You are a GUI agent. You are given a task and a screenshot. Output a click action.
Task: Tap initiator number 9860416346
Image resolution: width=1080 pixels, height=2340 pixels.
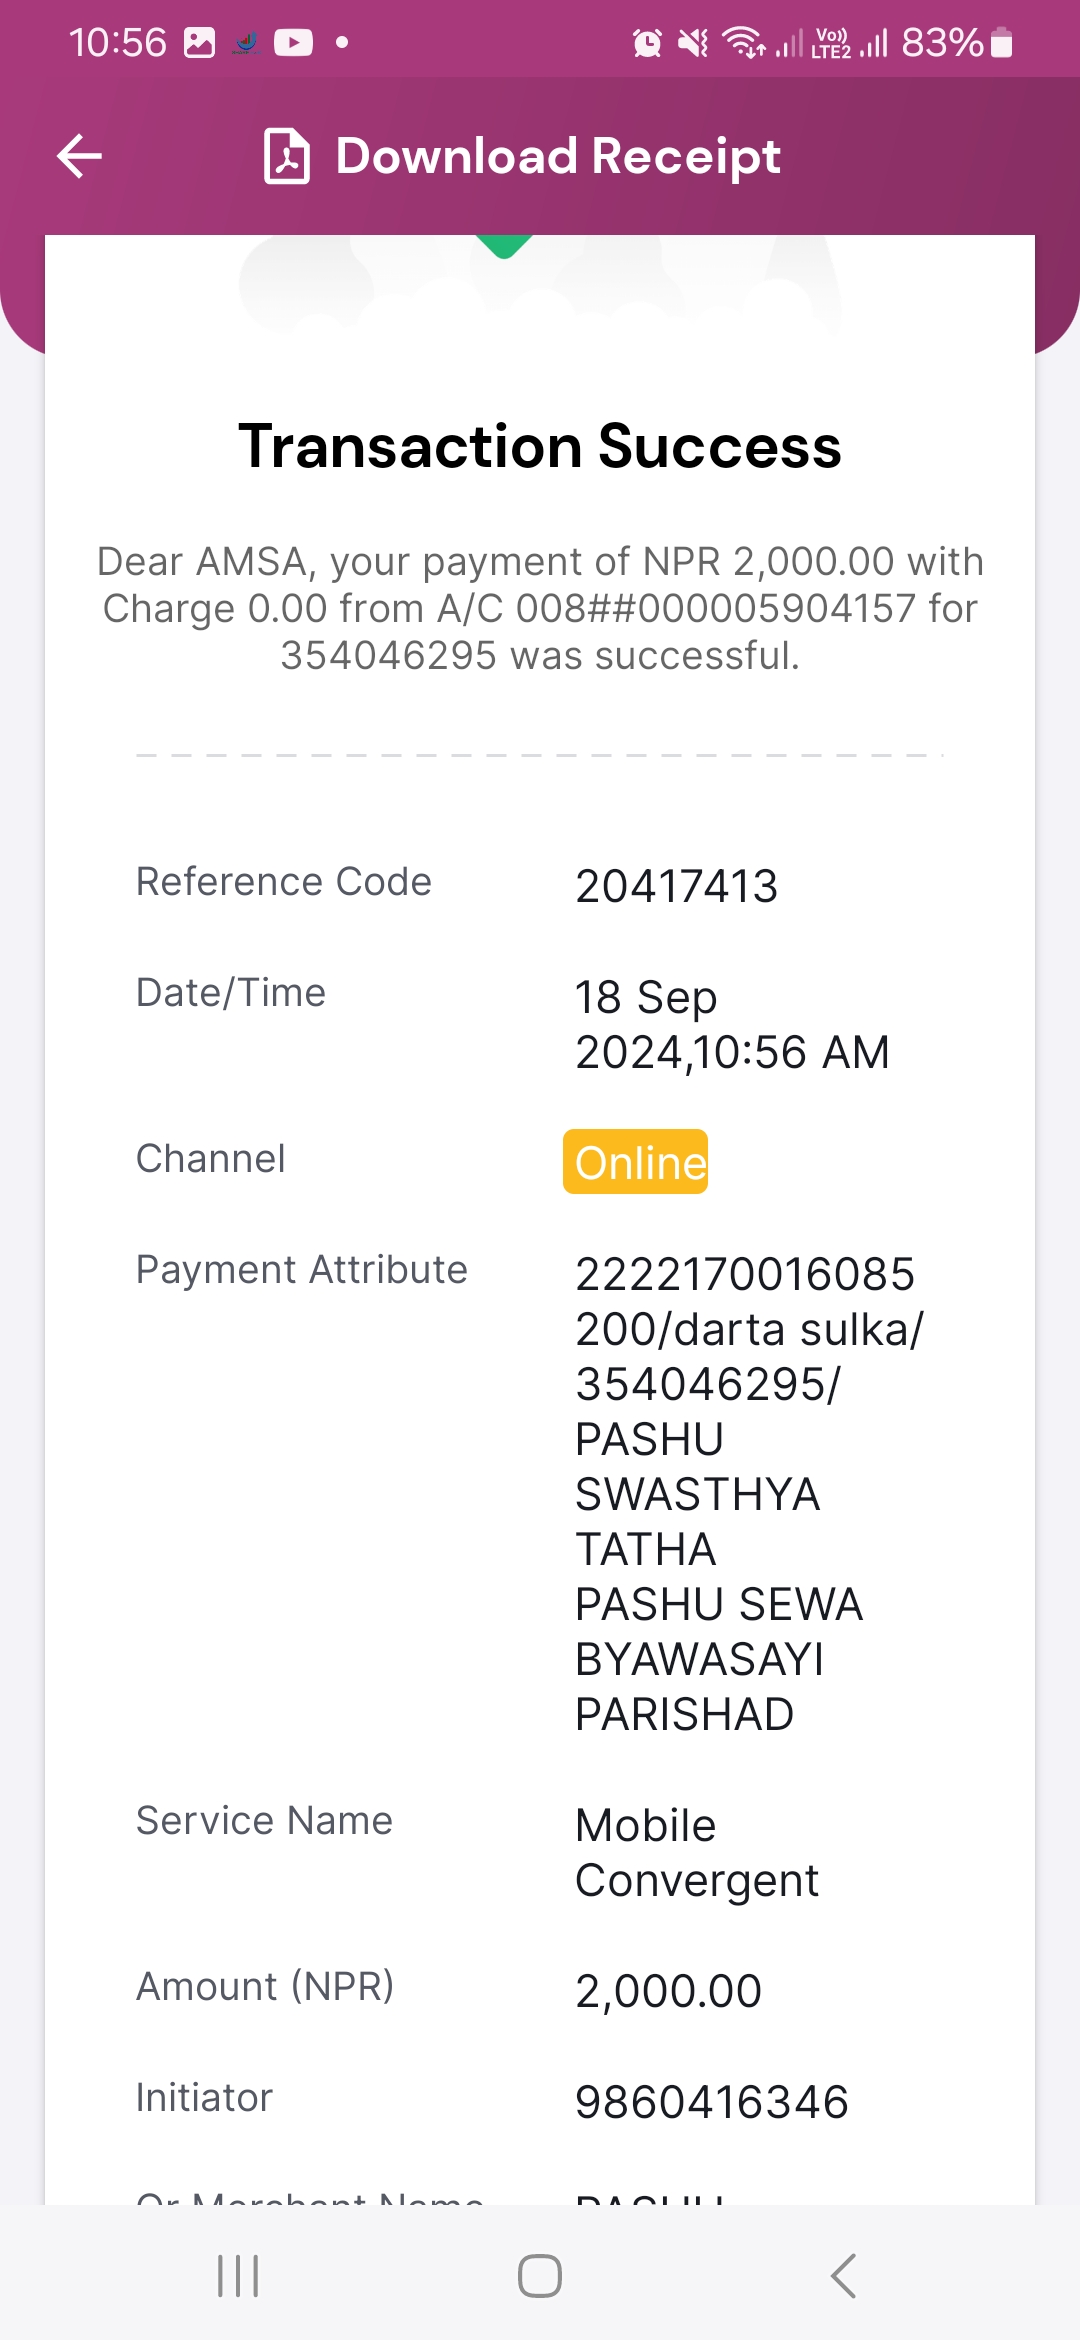tap(712, 2102)
